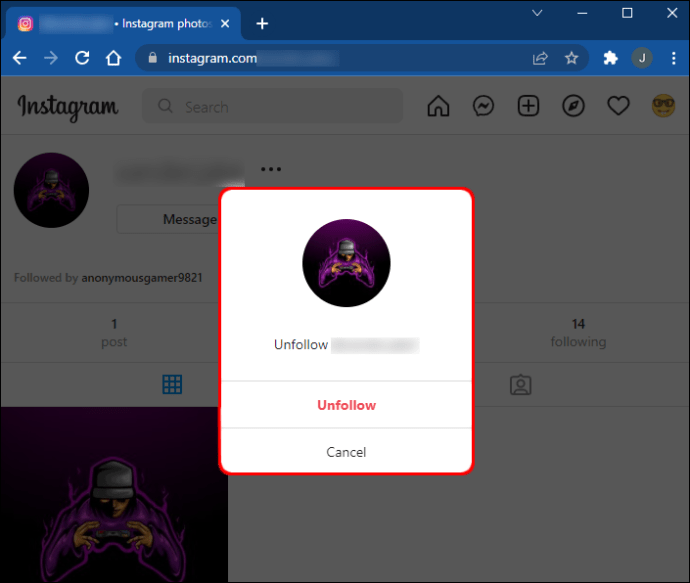Go forward in browser
The height and width of the screenshot is (583, 690).
pos(51,58)
